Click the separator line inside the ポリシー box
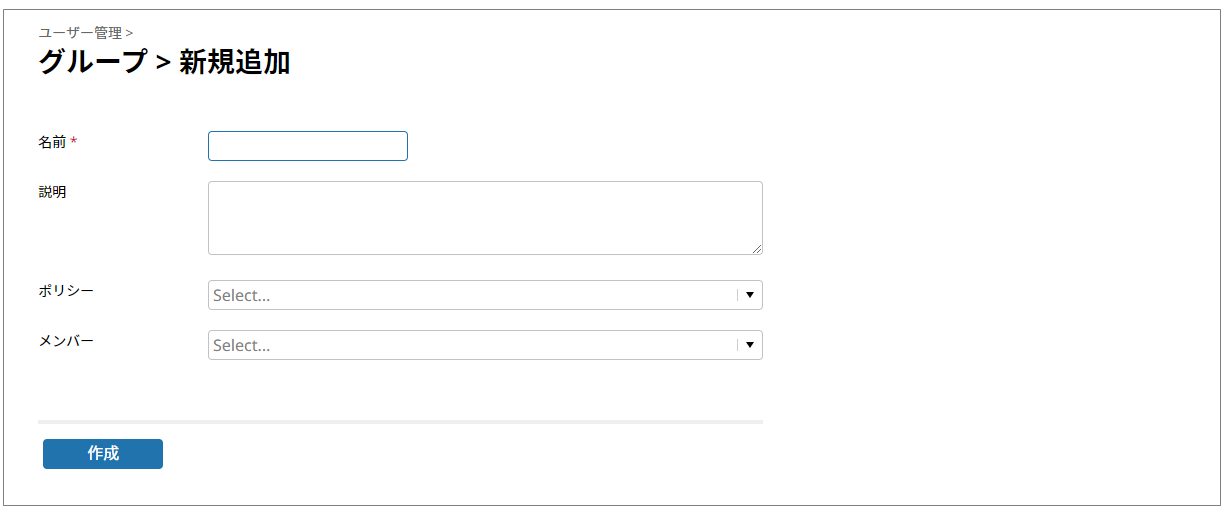Viewport: 1225px width, 514px height. pos(737,295)
